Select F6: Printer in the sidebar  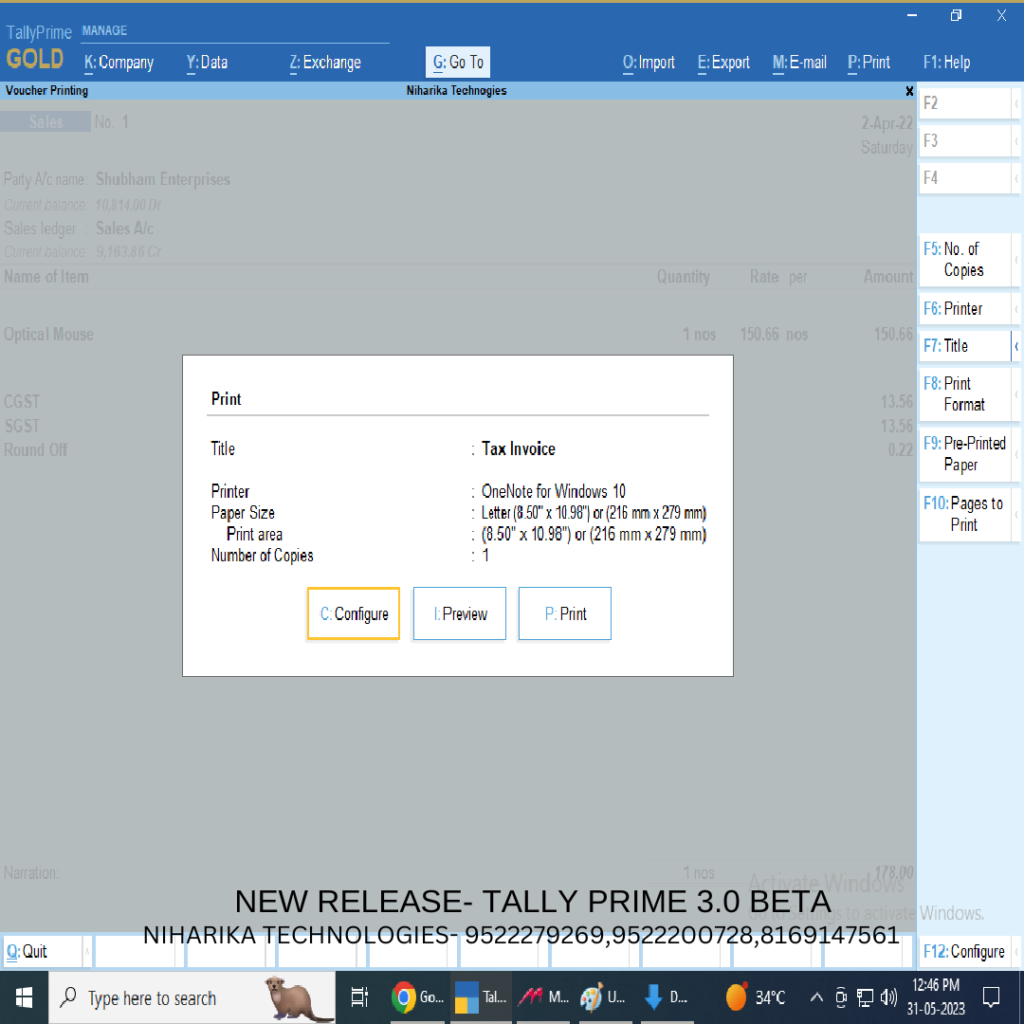[x=966, y=309]
